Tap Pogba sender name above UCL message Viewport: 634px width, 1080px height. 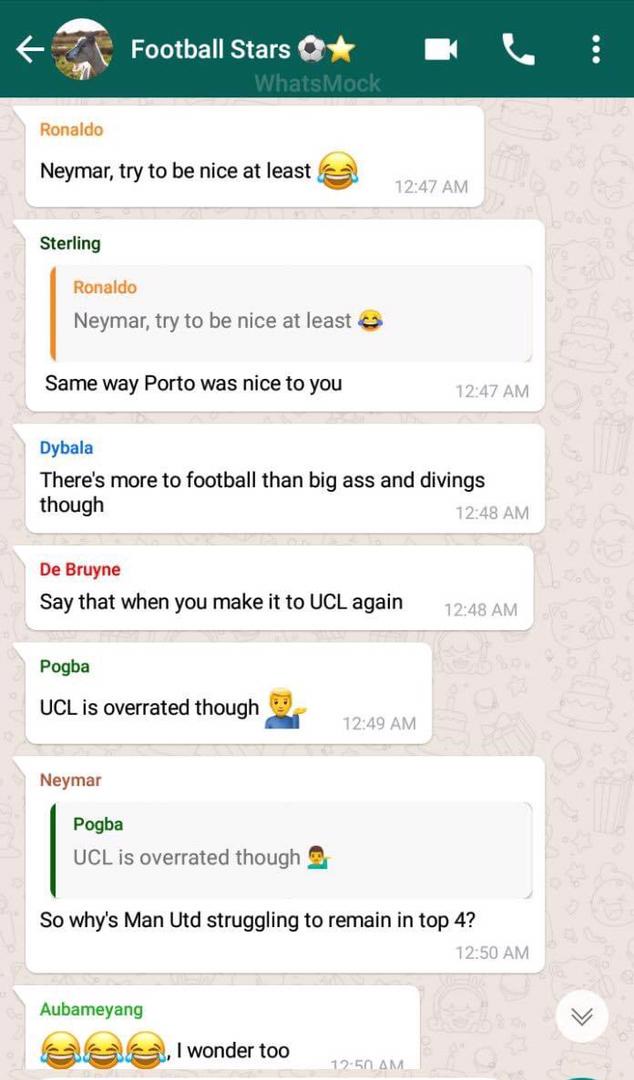coord(65,667)
